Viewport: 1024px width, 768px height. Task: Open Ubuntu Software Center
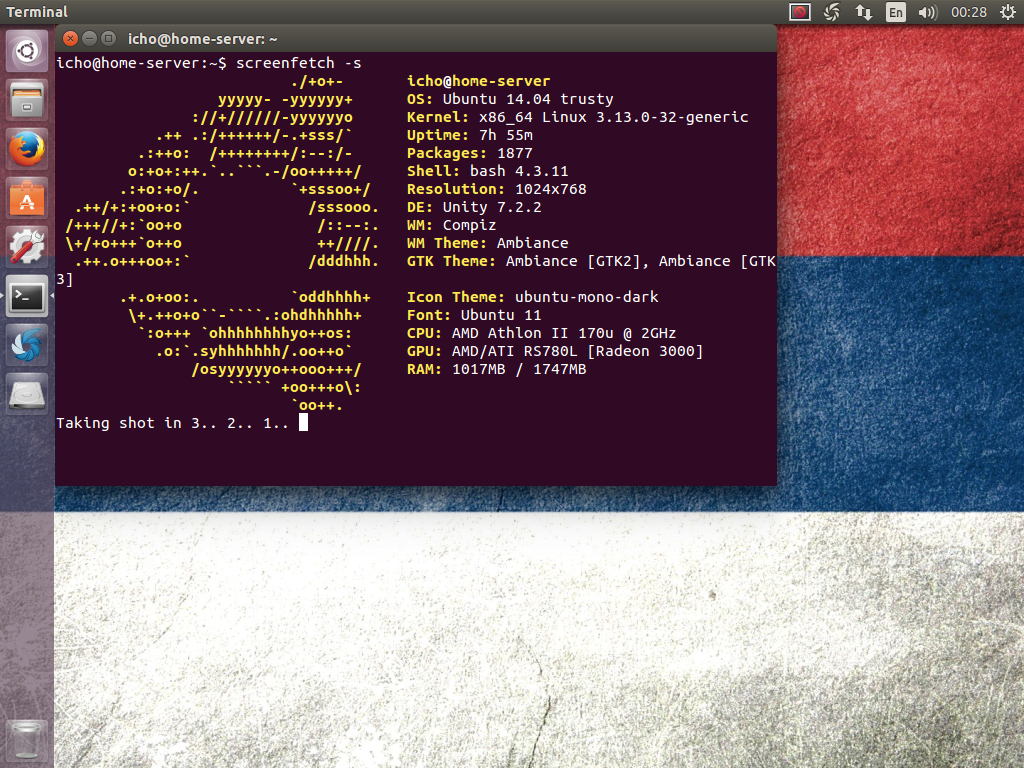tap(27, 198)
